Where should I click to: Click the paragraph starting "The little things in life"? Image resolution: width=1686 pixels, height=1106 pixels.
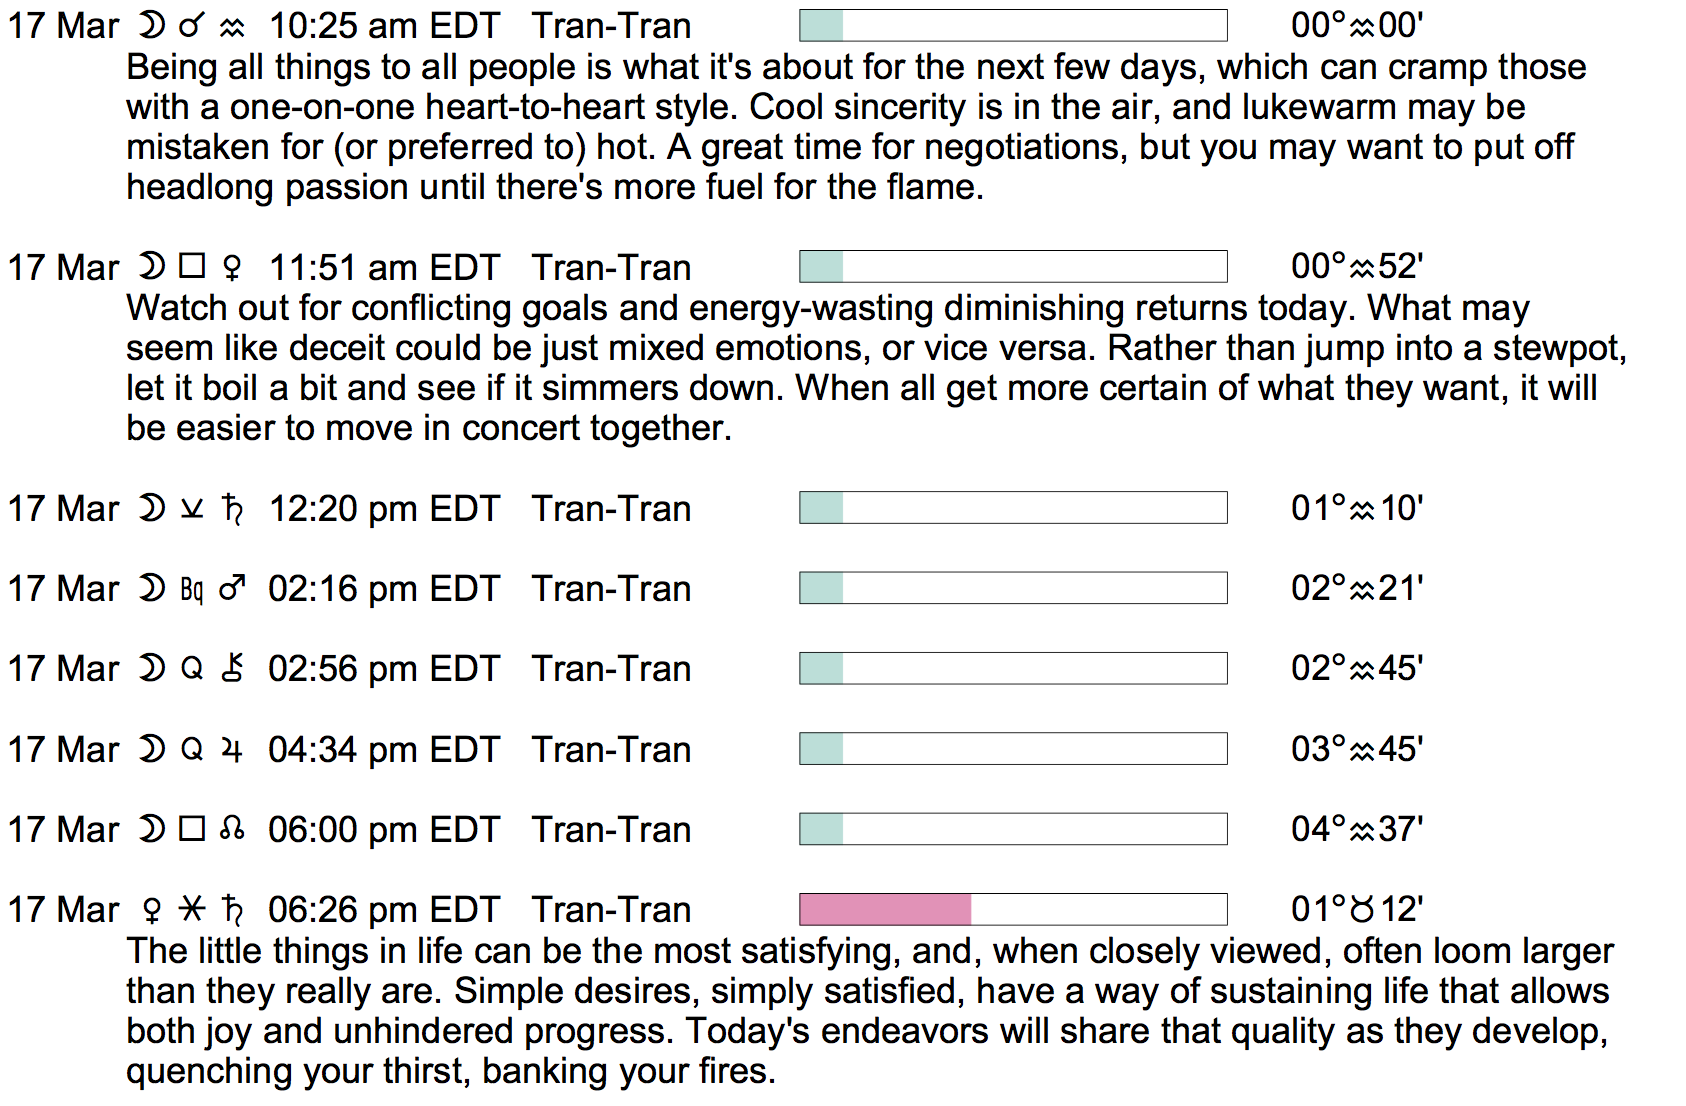point(868,1011)
